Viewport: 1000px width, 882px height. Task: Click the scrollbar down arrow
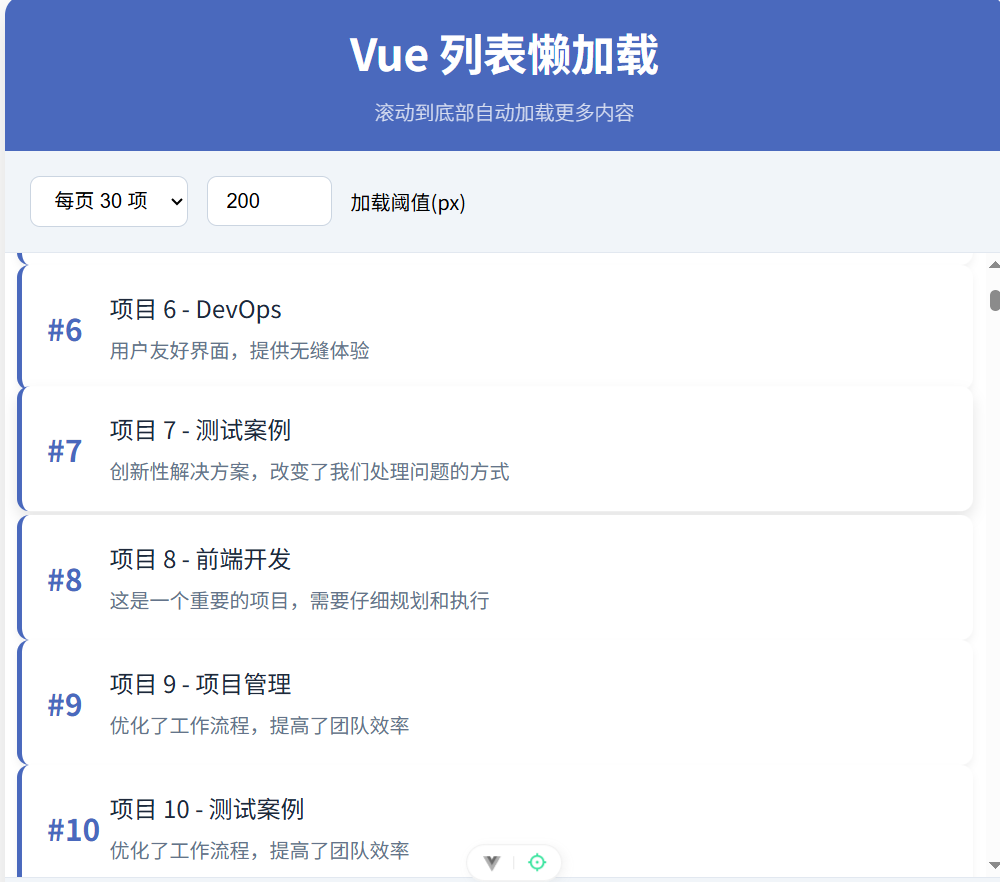[x=994, y=865]
